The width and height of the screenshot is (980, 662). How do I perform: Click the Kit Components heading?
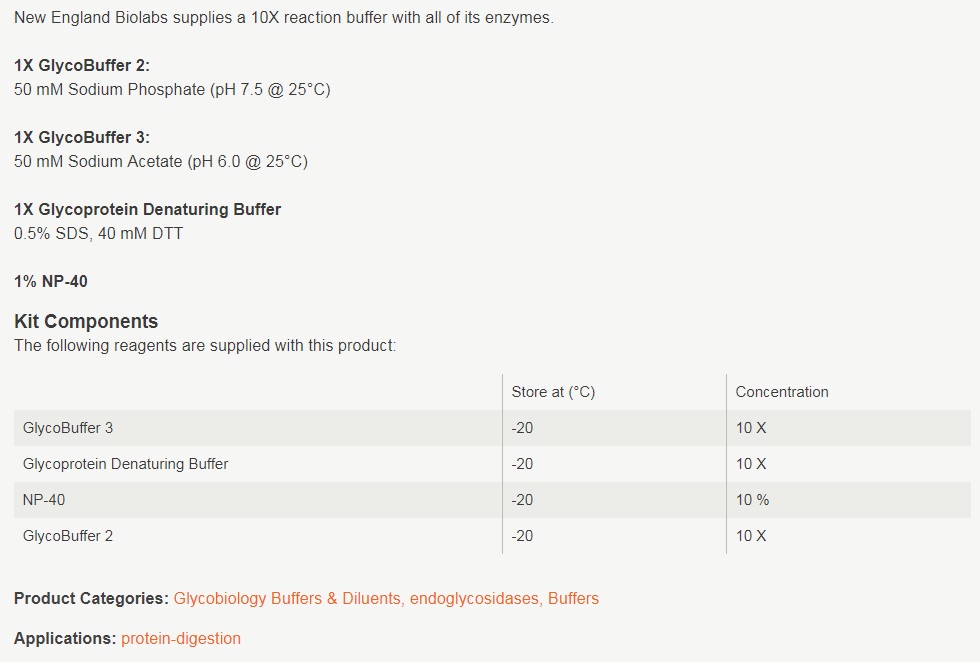coord(86,321)
